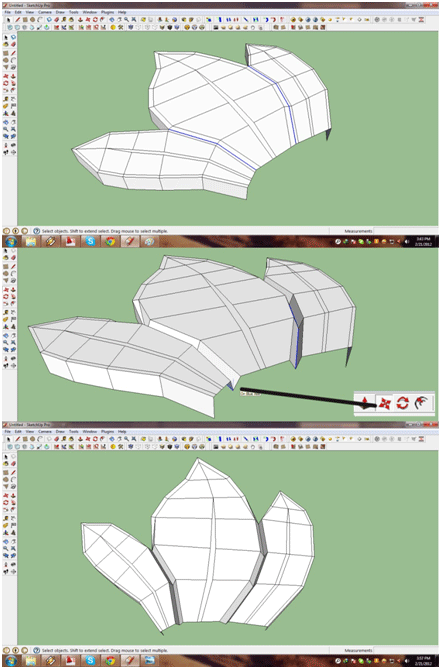Image resolution: width=441 pixels, height=669 pixels.
Task: Choose the Eraser in upper window's side palette
Action: (13, 44)
